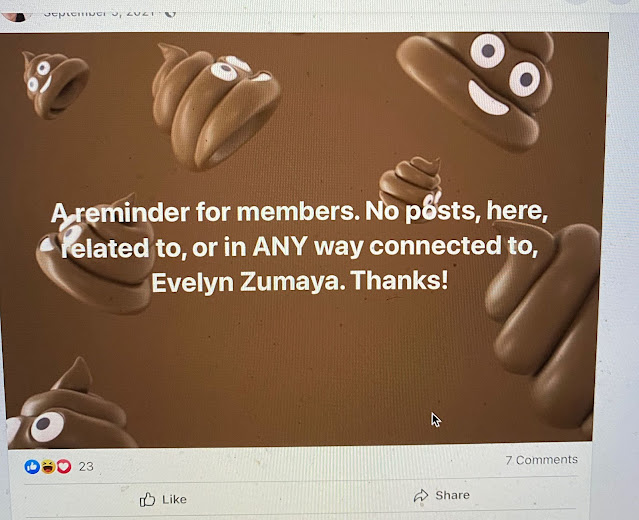Click the red heart Love reaction

click(x=64, y=466)
